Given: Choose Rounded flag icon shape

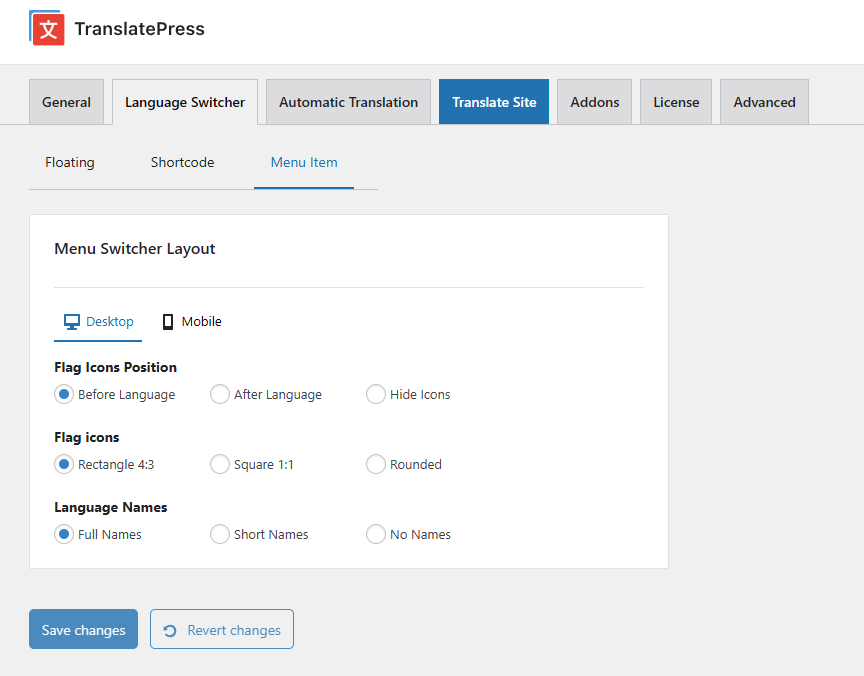Looking at the screenshot, I should click(376, 464).
